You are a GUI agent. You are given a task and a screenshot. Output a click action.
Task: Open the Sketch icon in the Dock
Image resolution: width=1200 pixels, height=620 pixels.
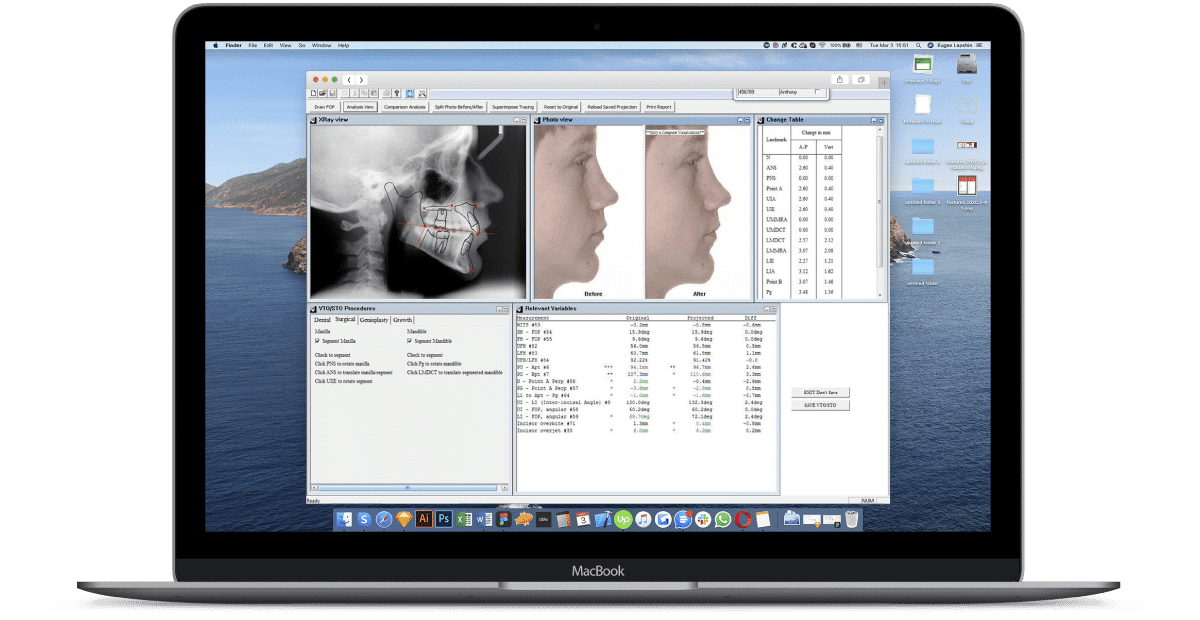(x=404, y=519)
